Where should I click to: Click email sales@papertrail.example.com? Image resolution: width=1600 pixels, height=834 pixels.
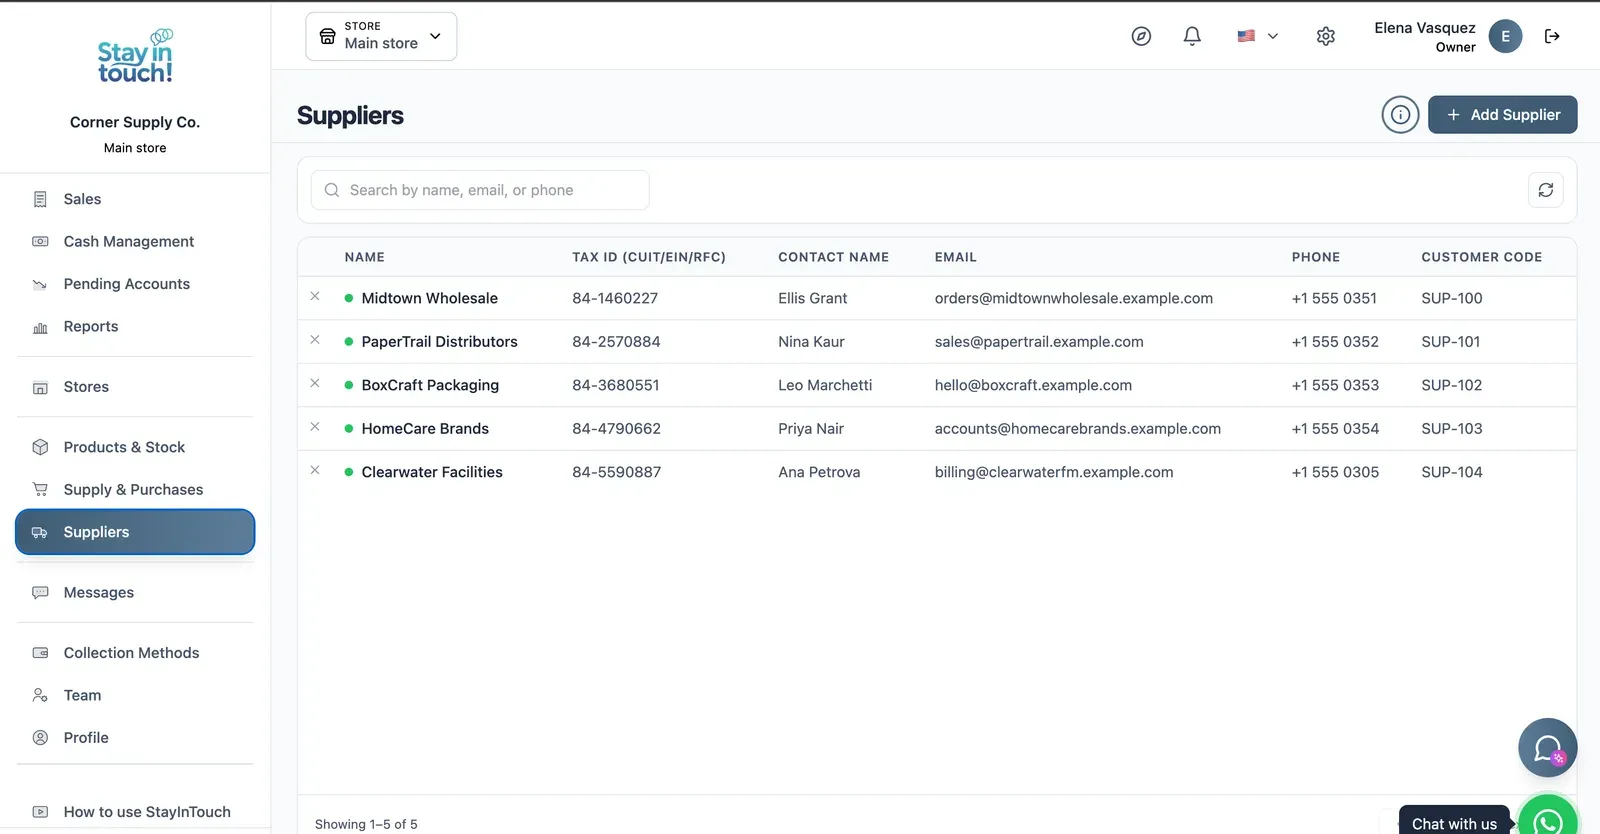point(1039,341)
